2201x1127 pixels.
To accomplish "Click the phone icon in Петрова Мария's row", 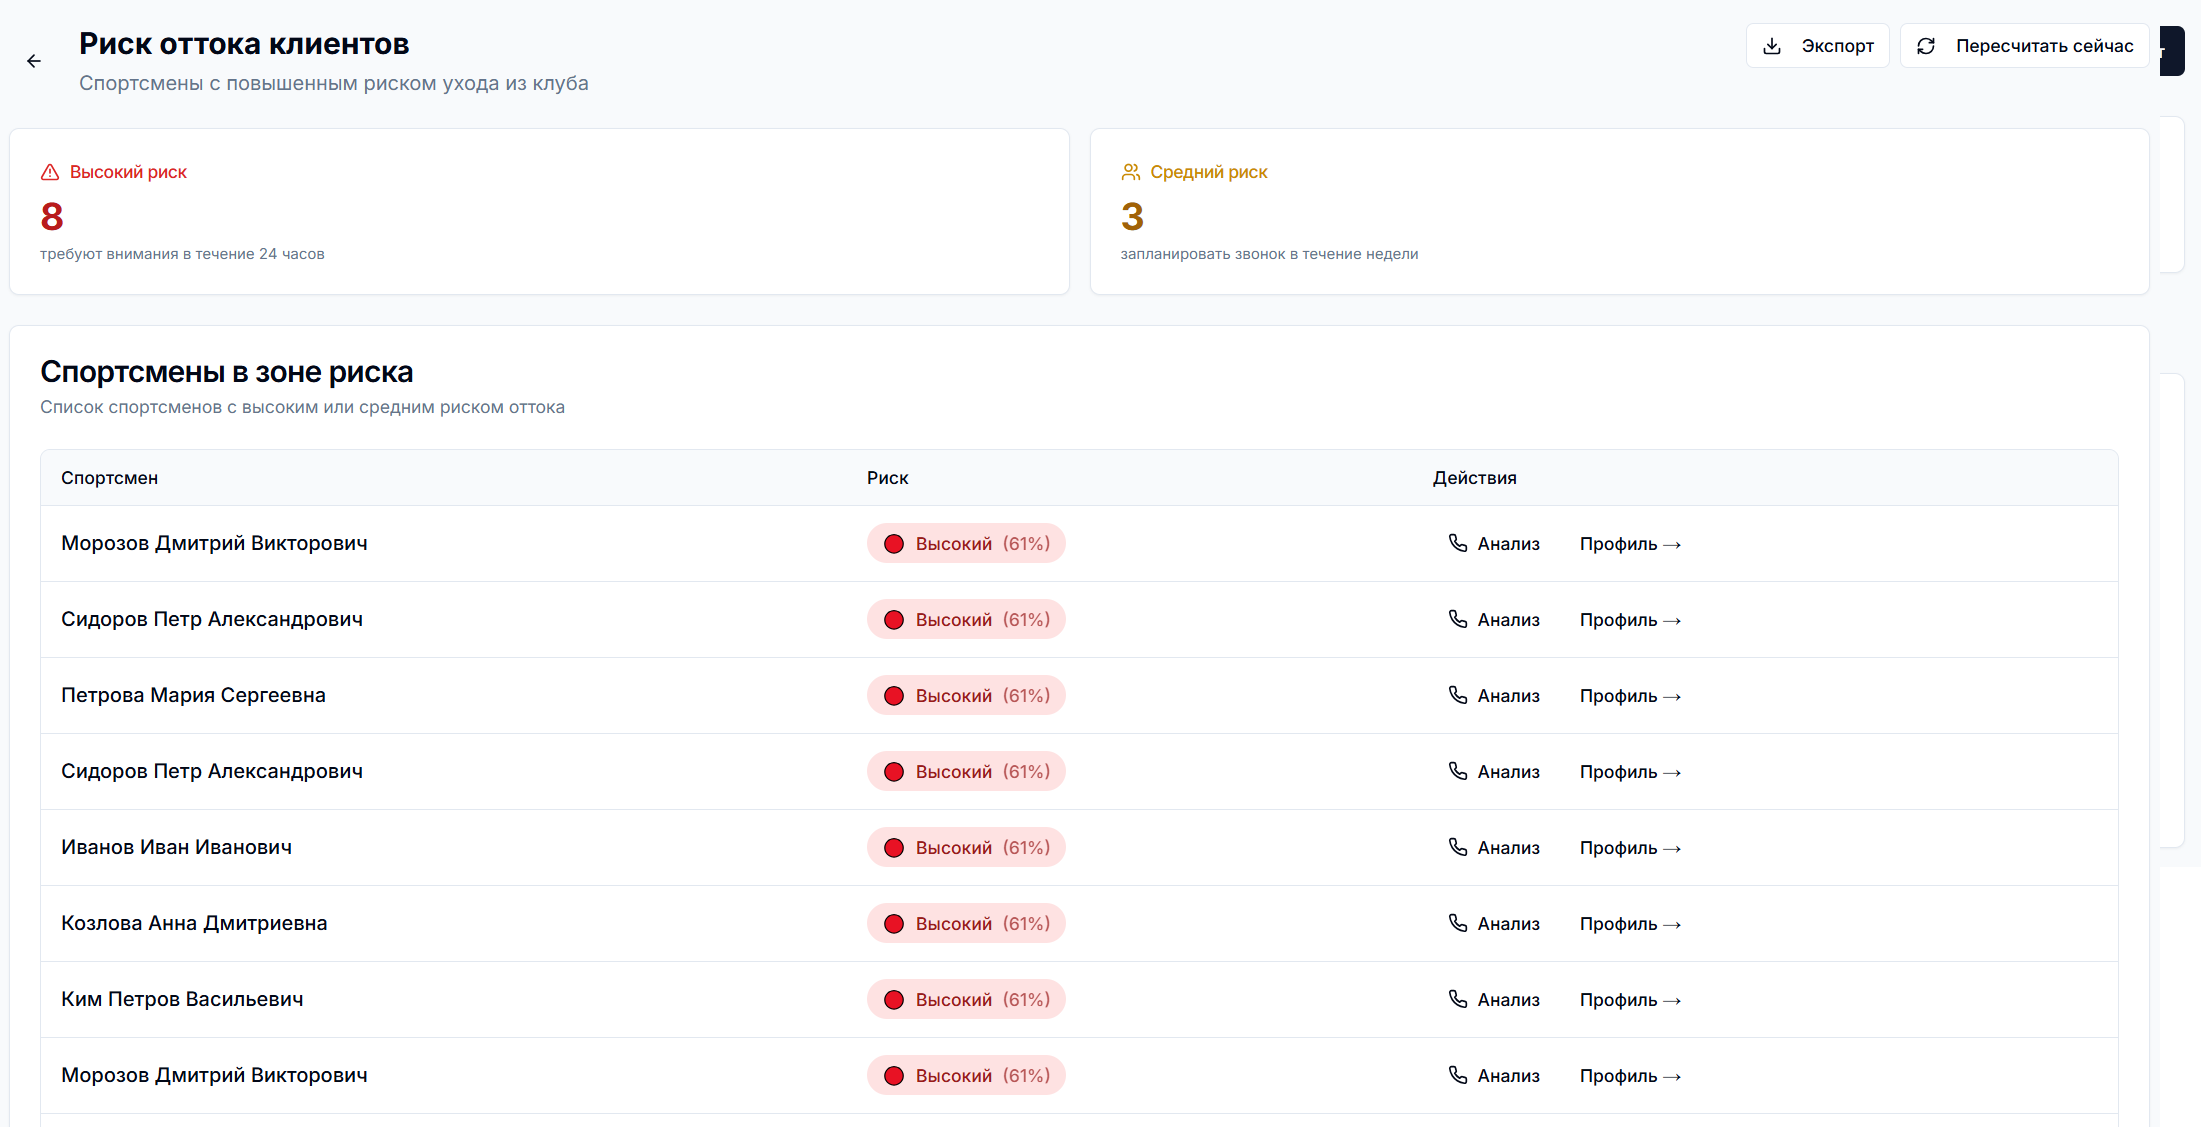I will (1458, 695).
